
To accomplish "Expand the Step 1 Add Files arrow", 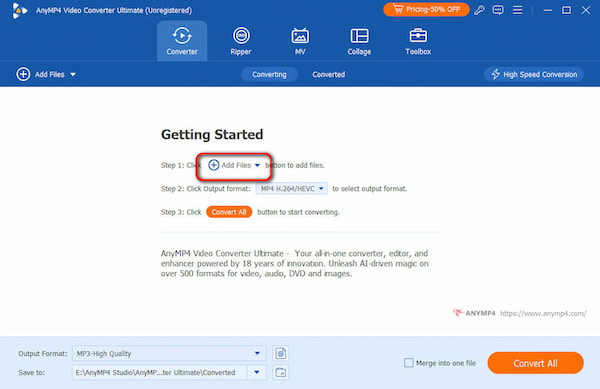I will (x=257, y=165).
